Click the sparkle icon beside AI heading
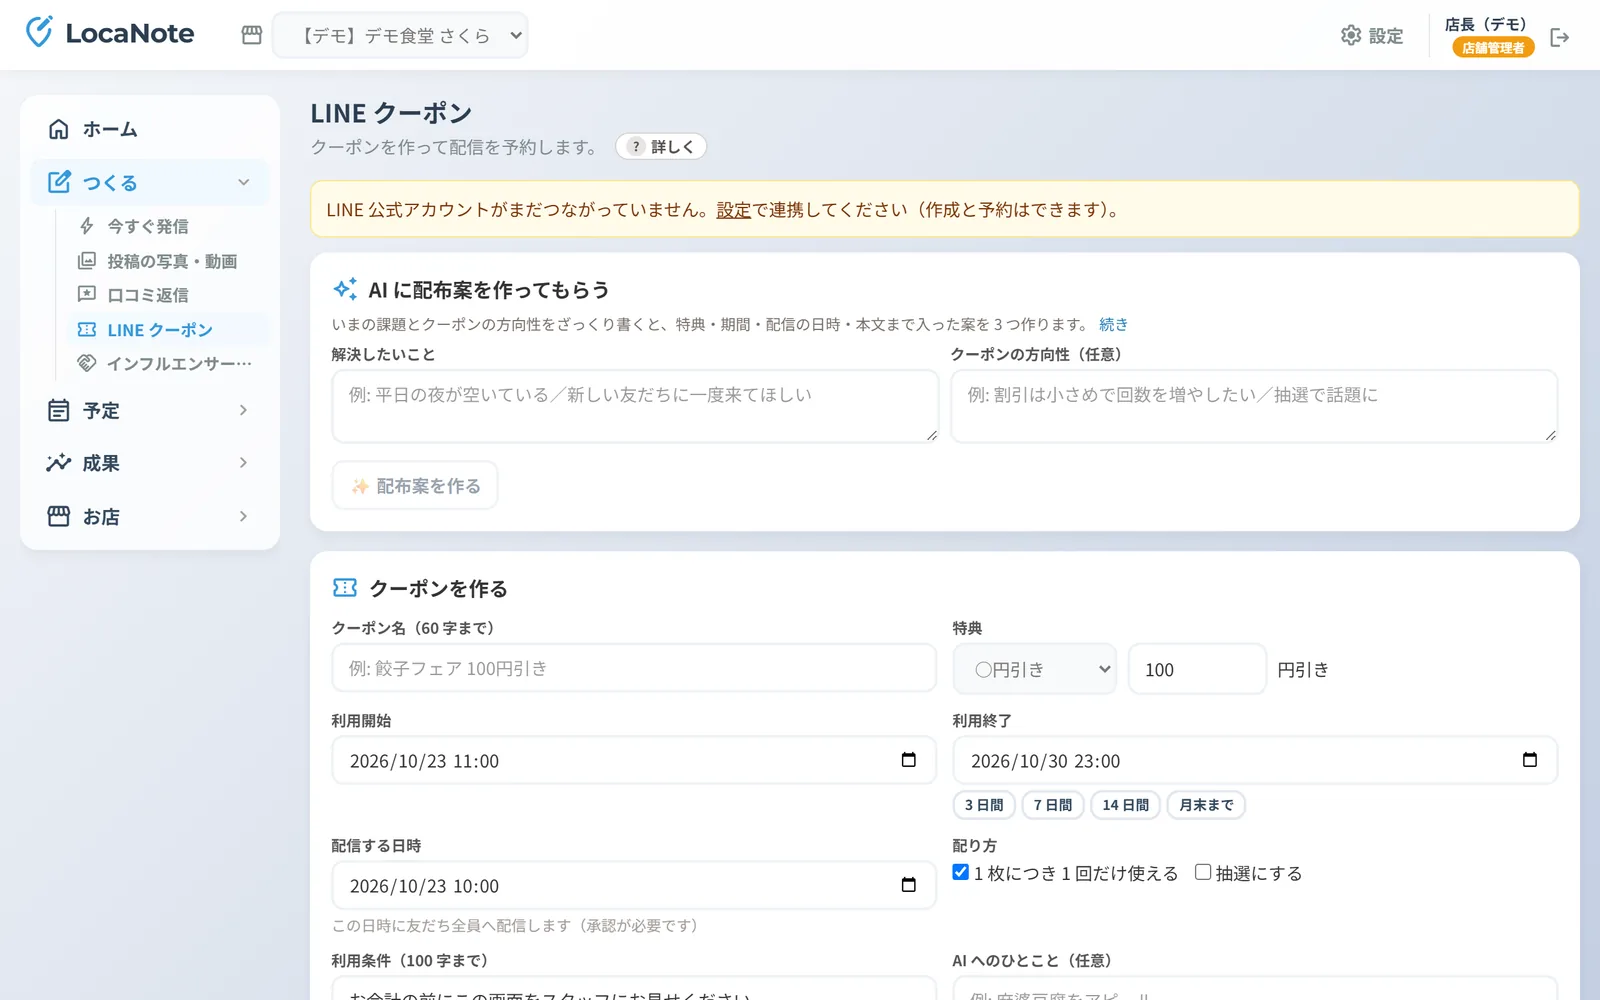Screen dimensions: 1600x1000 point(345,289)
